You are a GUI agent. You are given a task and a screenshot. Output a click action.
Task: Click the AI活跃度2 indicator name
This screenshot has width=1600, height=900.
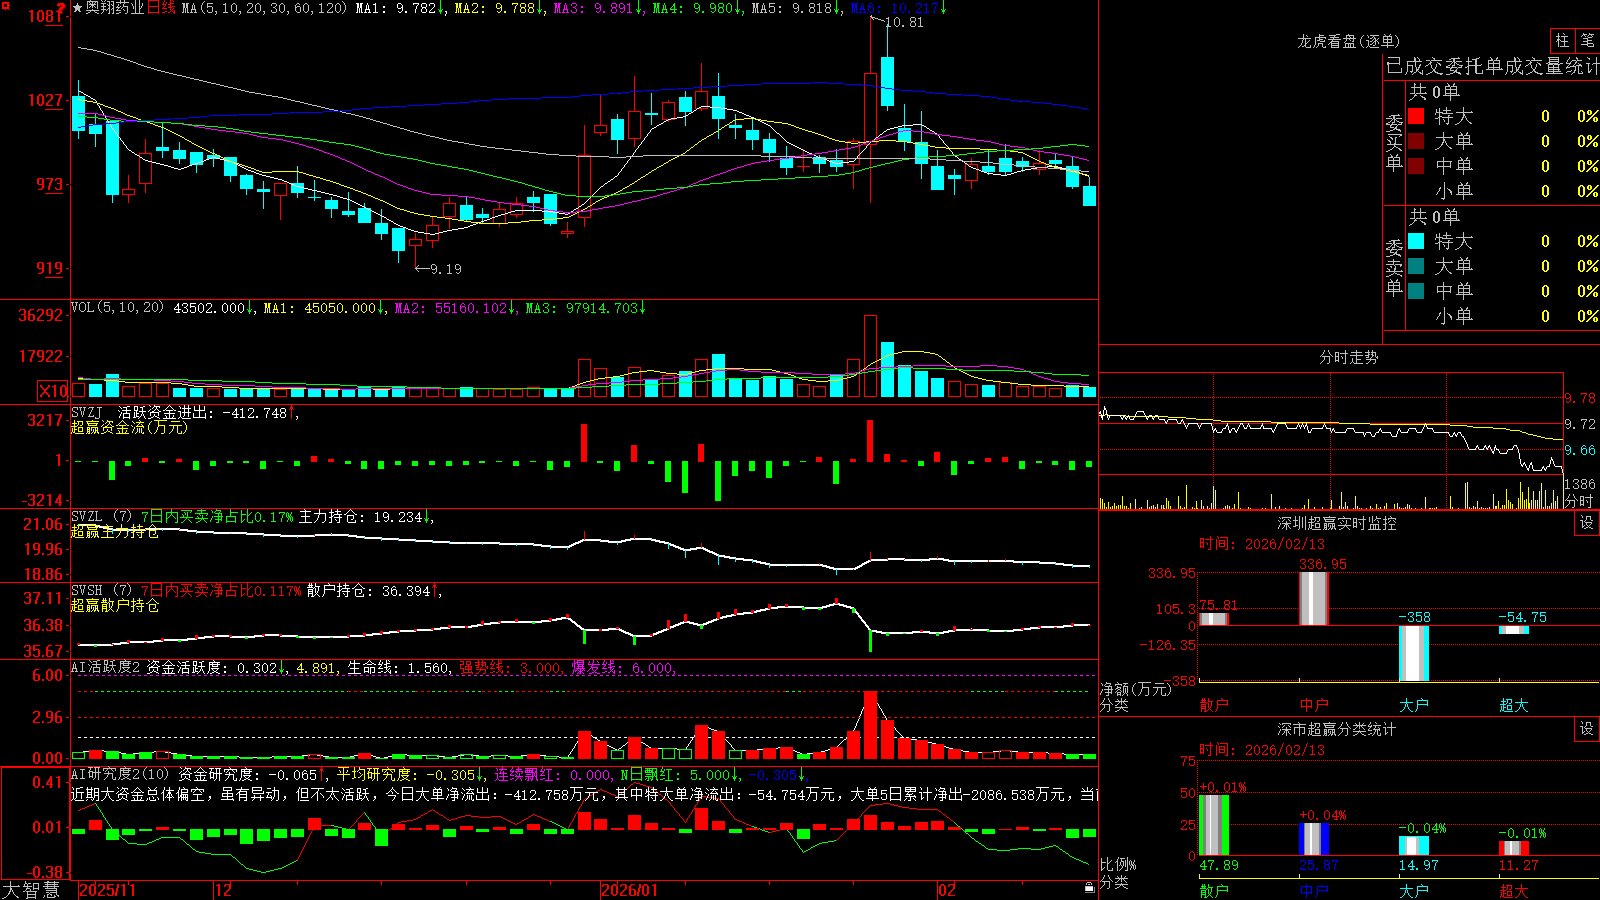click(x=105, y=667)
